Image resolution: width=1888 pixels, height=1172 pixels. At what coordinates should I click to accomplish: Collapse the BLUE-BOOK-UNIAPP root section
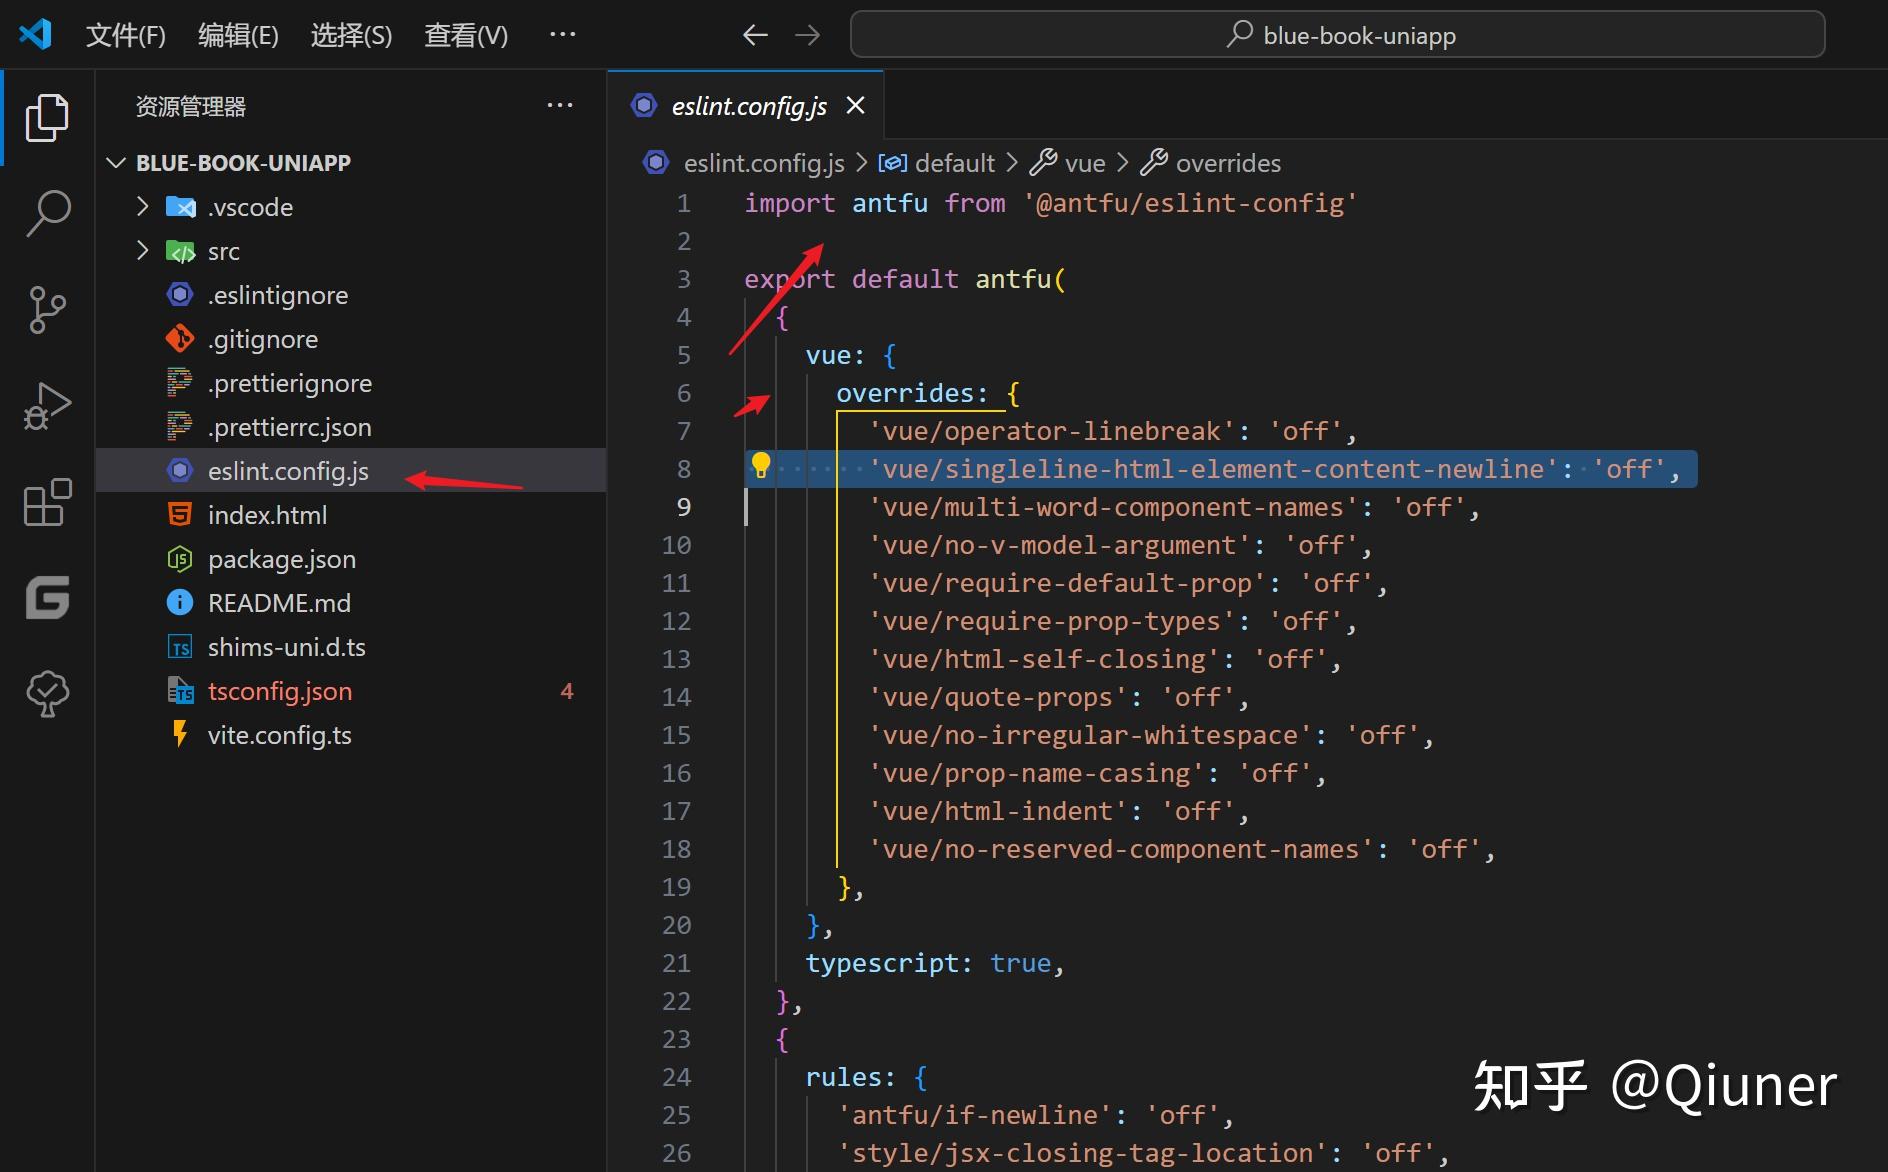pos(116,163)
